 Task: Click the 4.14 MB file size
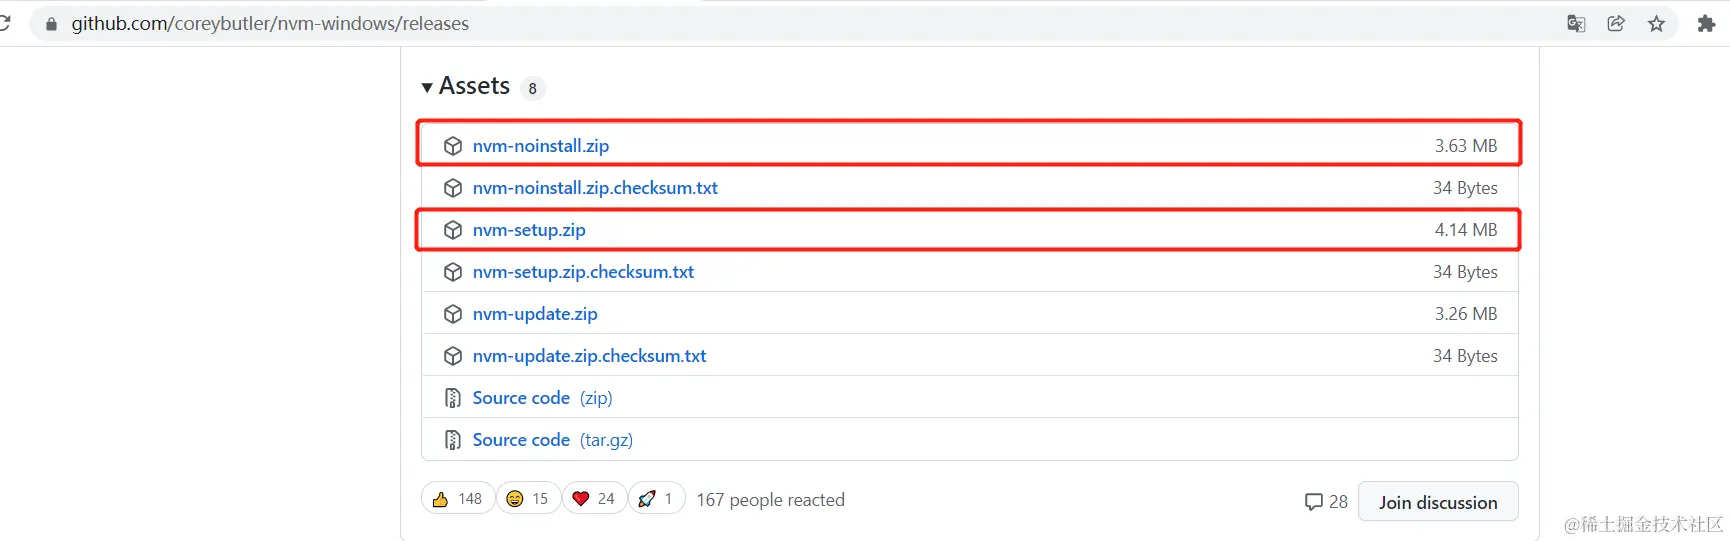1466,230
